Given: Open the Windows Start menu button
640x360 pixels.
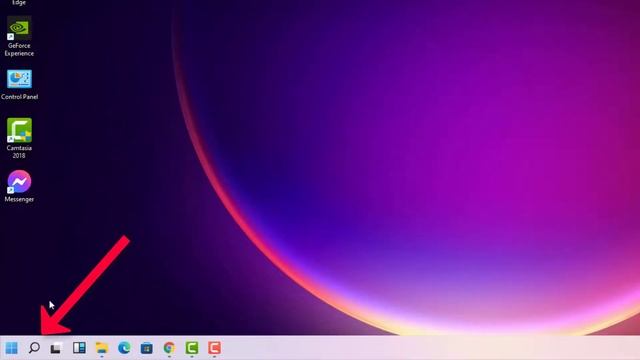Looking at the screenshot, I should pyautogui.click(x=11, y=348).
